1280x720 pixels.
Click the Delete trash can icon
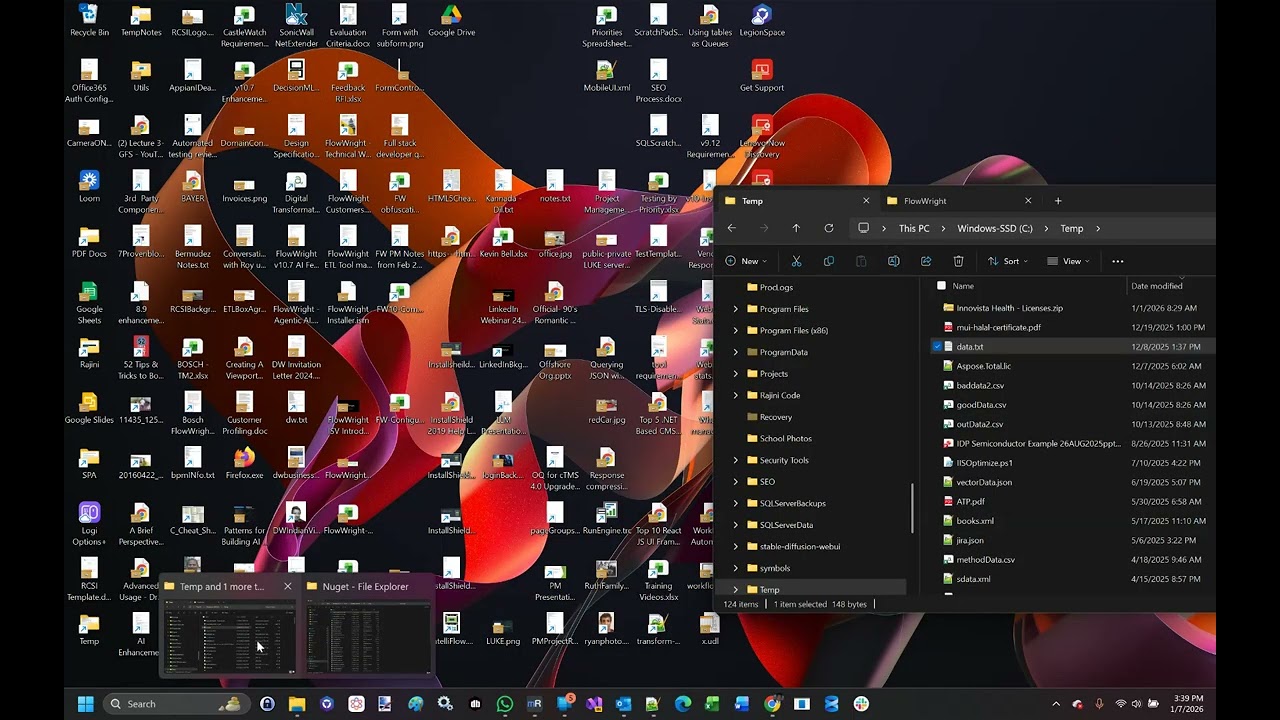coord(958,261)
